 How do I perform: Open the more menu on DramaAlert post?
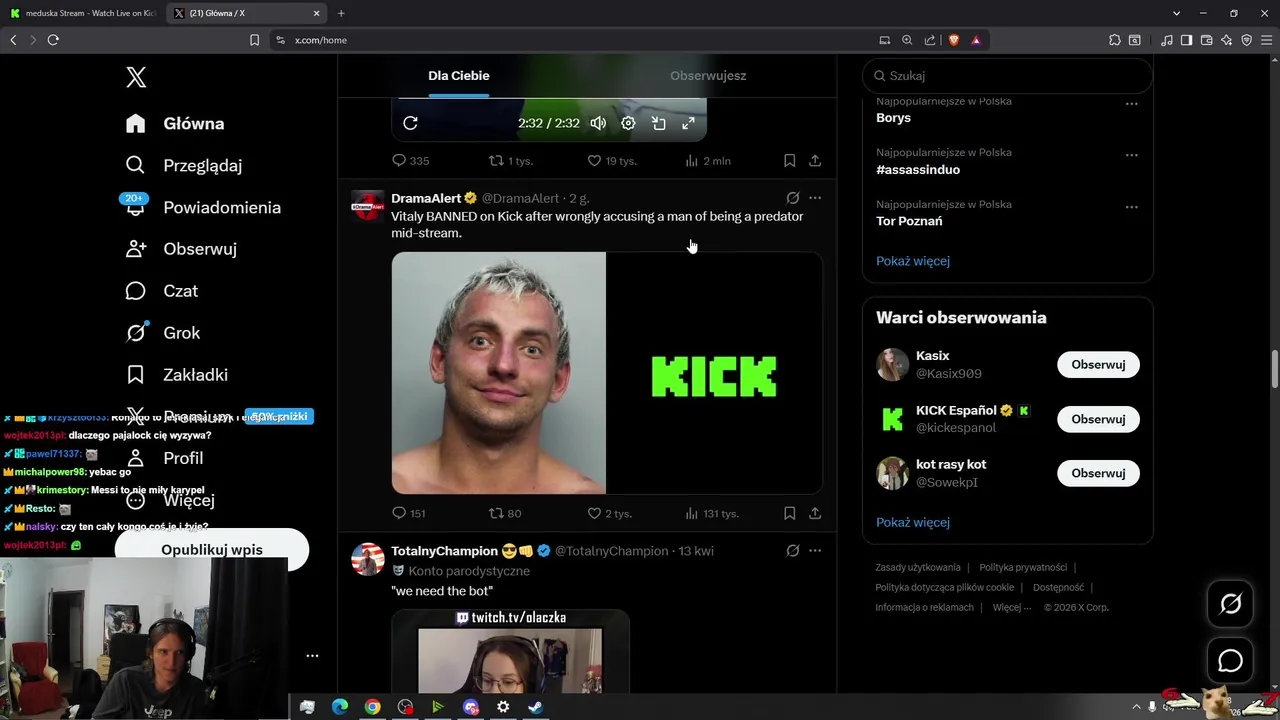(x=815, y=198)
